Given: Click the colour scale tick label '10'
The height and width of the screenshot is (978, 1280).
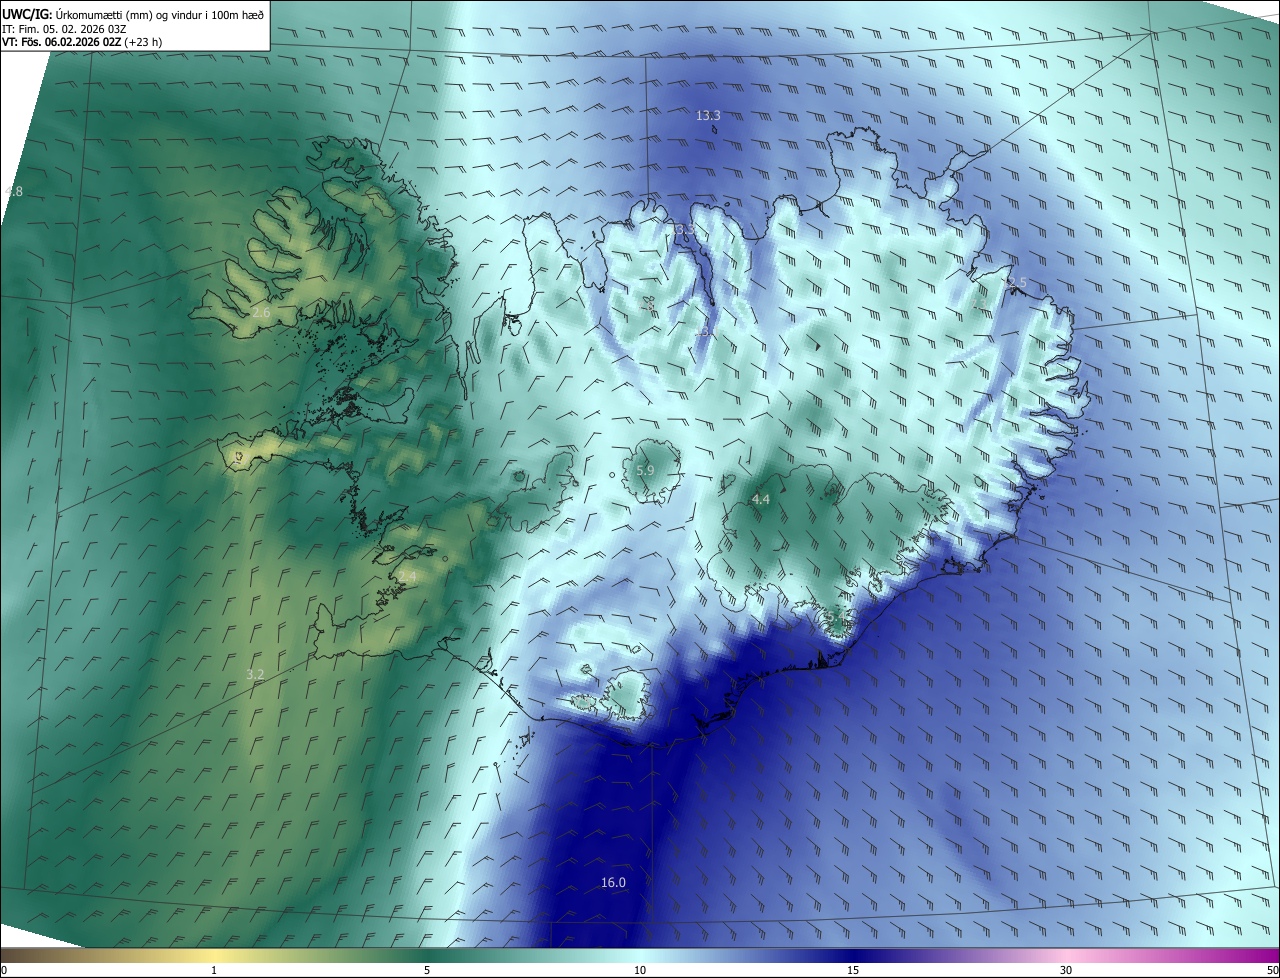Looking at the screenshot, I should pos(640,970).
